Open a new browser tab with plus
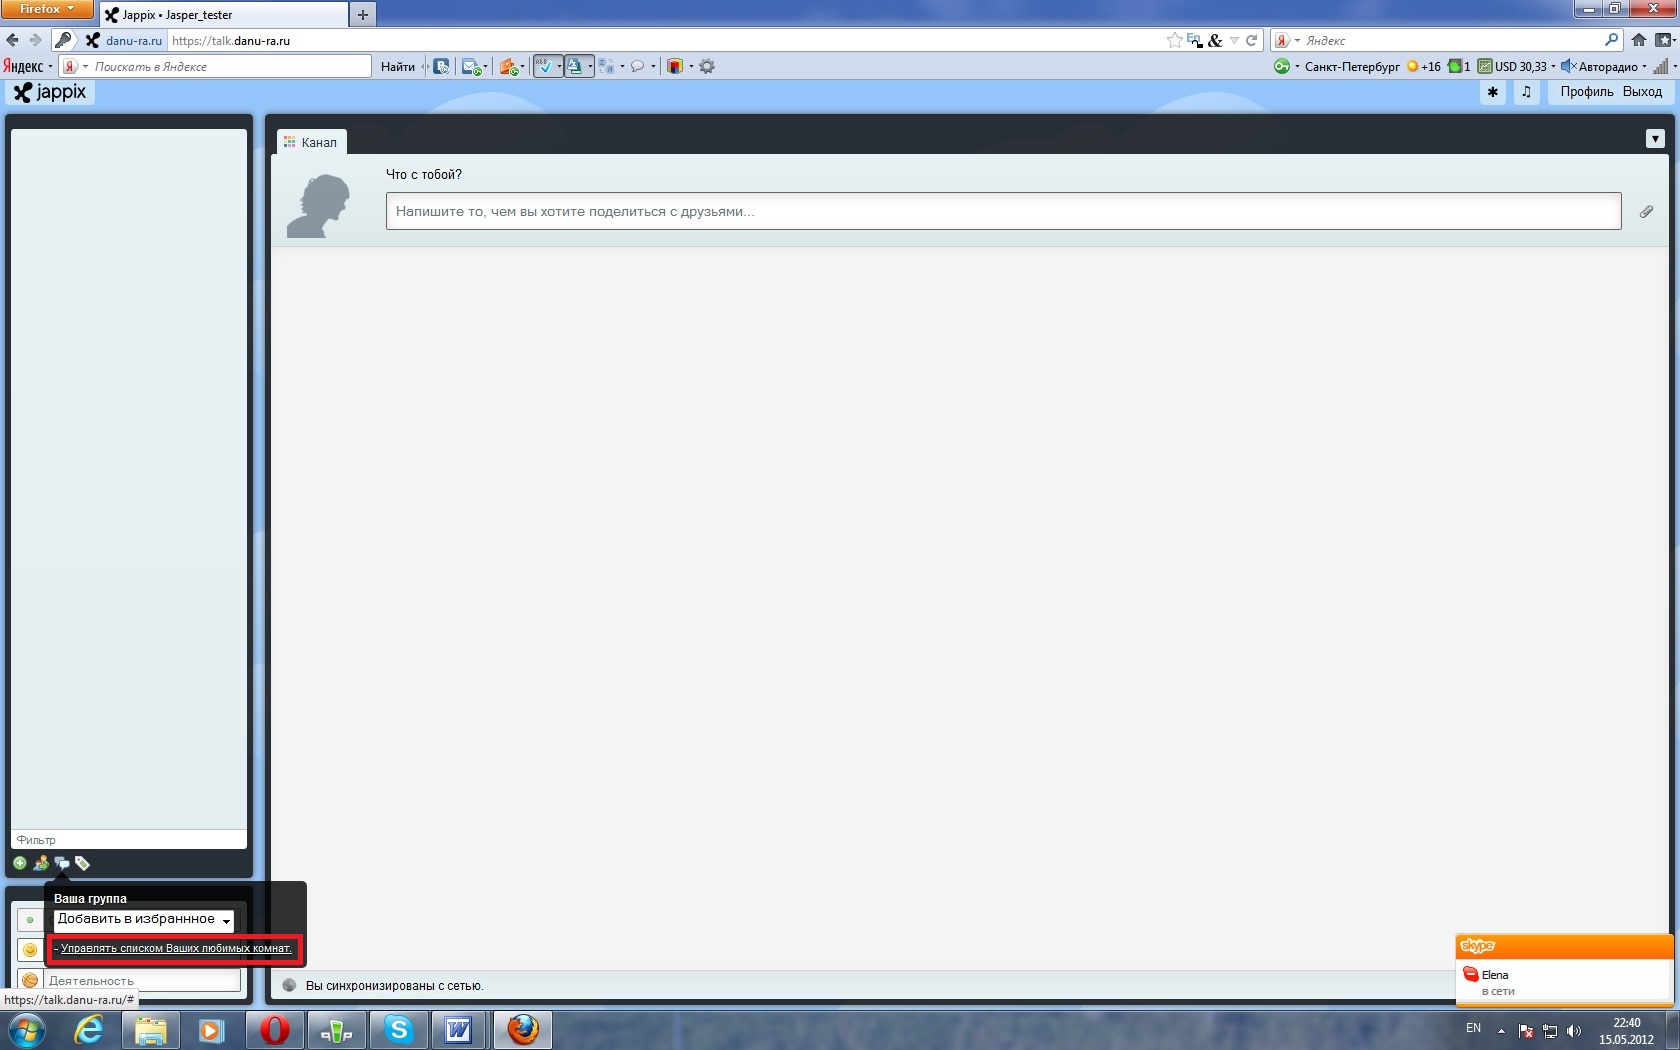 363,15
